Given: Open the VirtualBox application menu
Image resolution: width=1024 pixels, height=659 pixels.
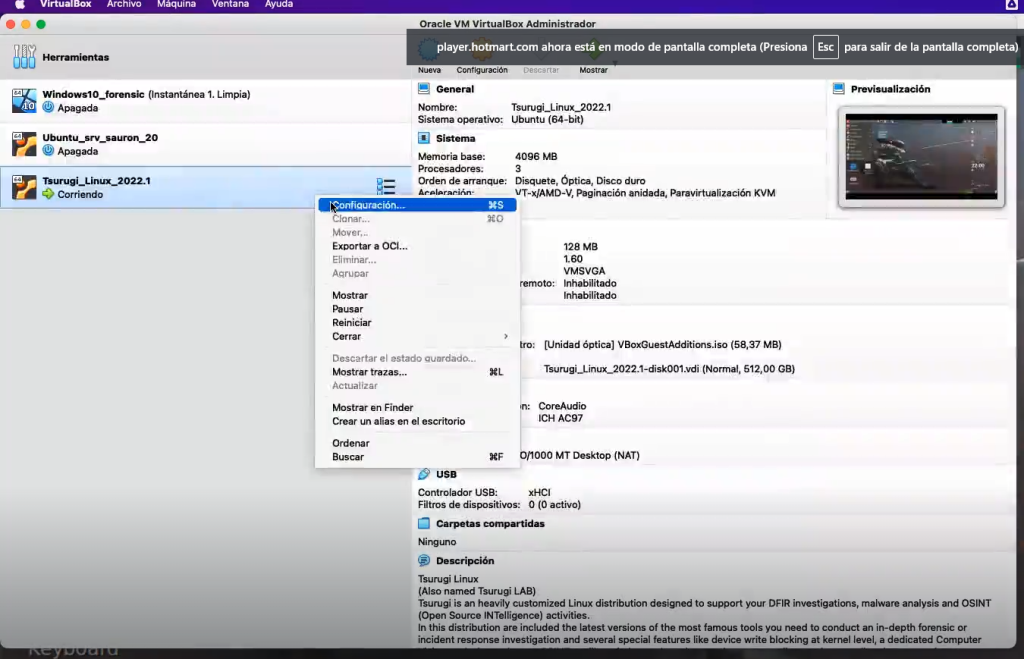Looking at the screenshot, I should click(x=66, y=5).
